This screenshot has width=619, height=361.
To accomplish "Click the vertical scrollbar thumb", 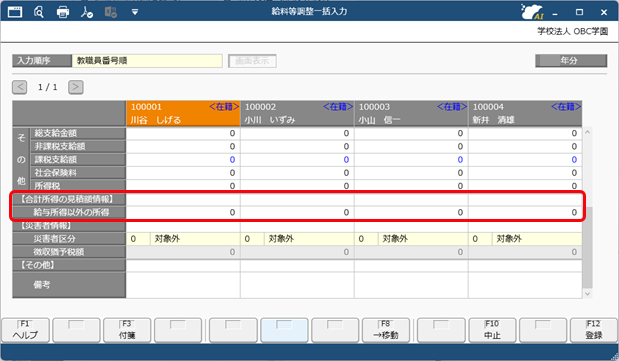I will coord(587,247).
